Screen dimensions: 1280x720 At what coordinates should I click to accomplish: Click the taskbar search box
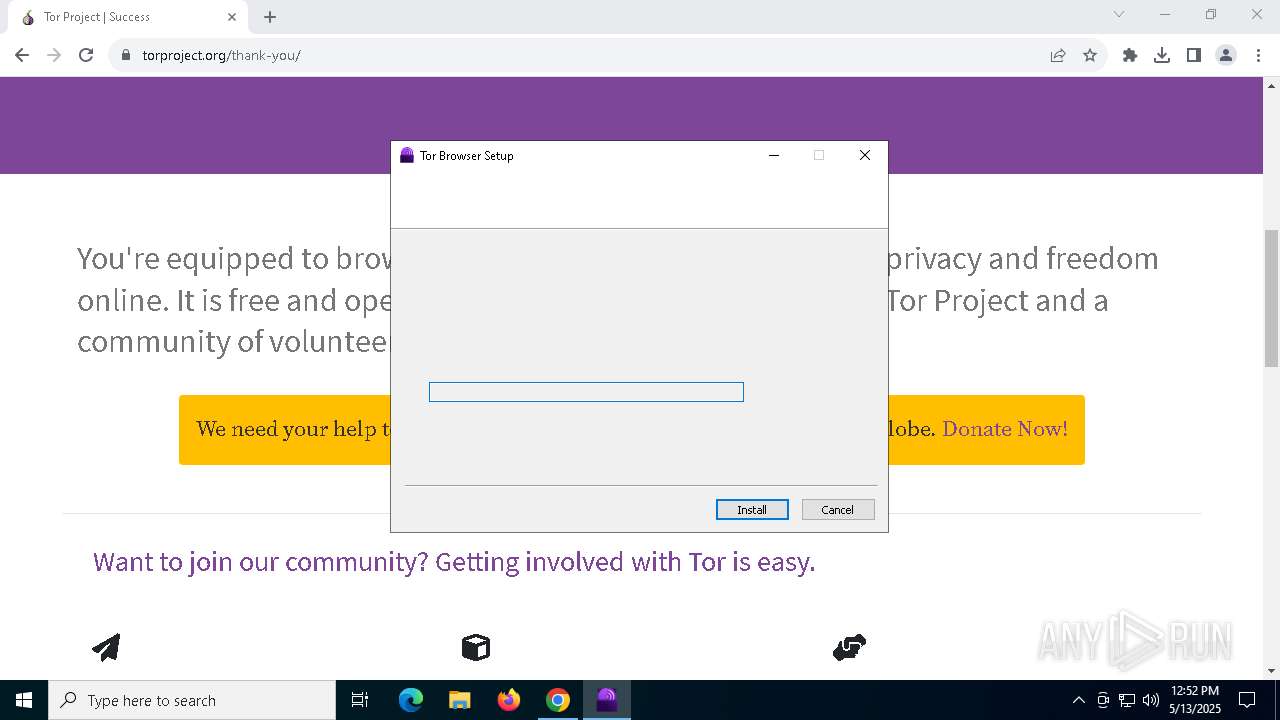tap(192, 700)
